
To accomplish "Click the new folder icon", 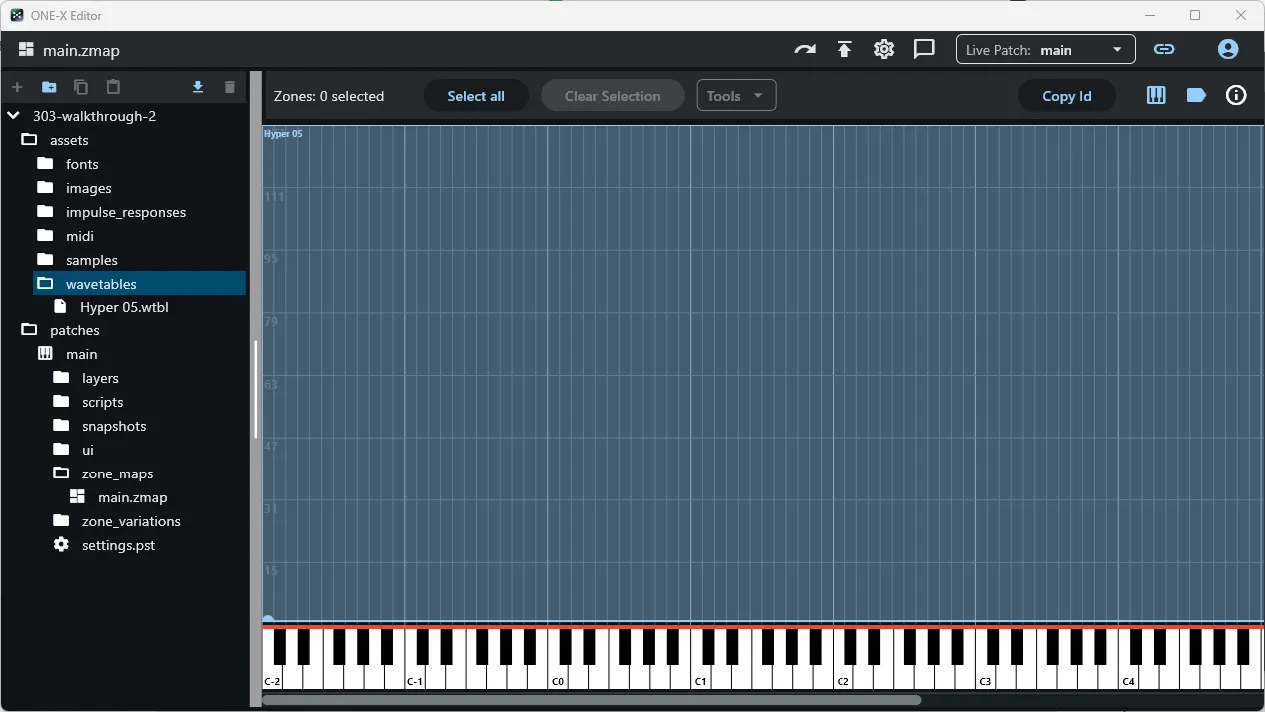I will tap(49, 87).
